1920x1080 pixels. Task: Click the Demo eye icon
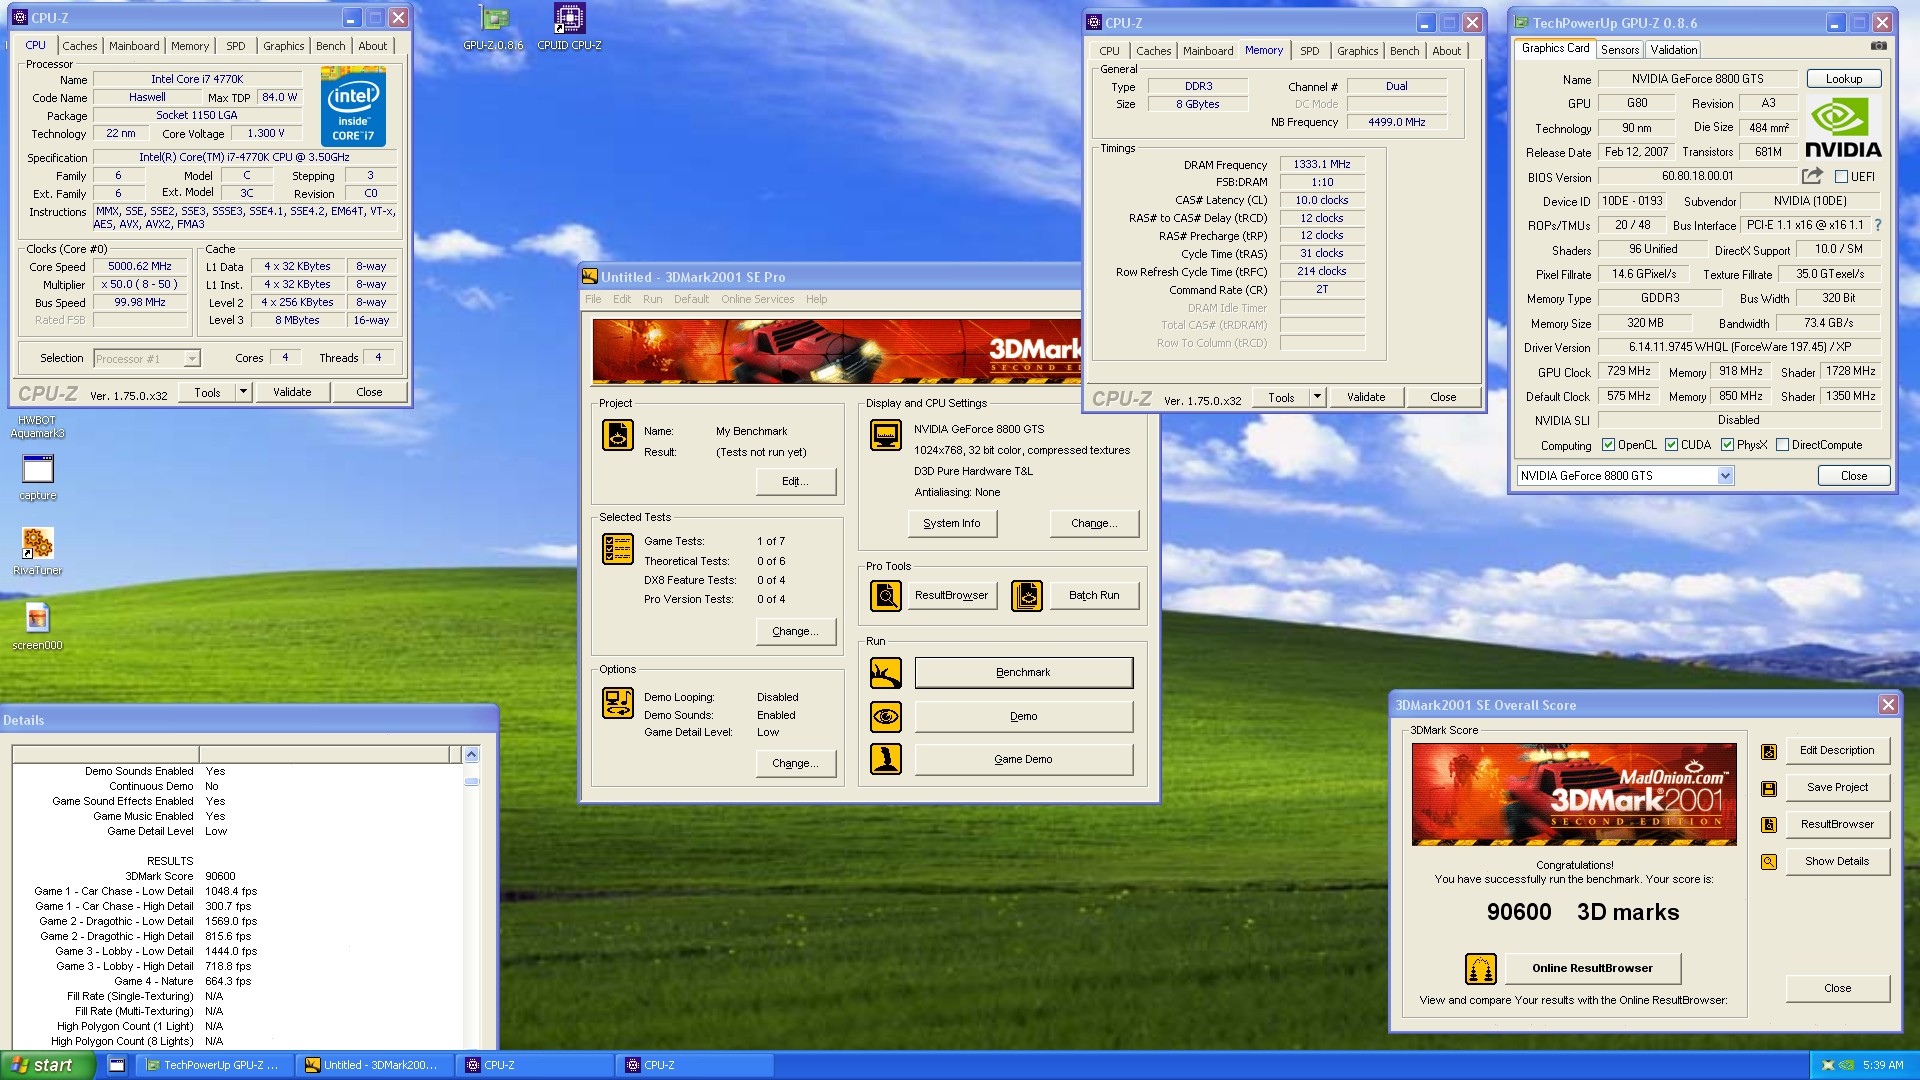click(x=886, y=716)
